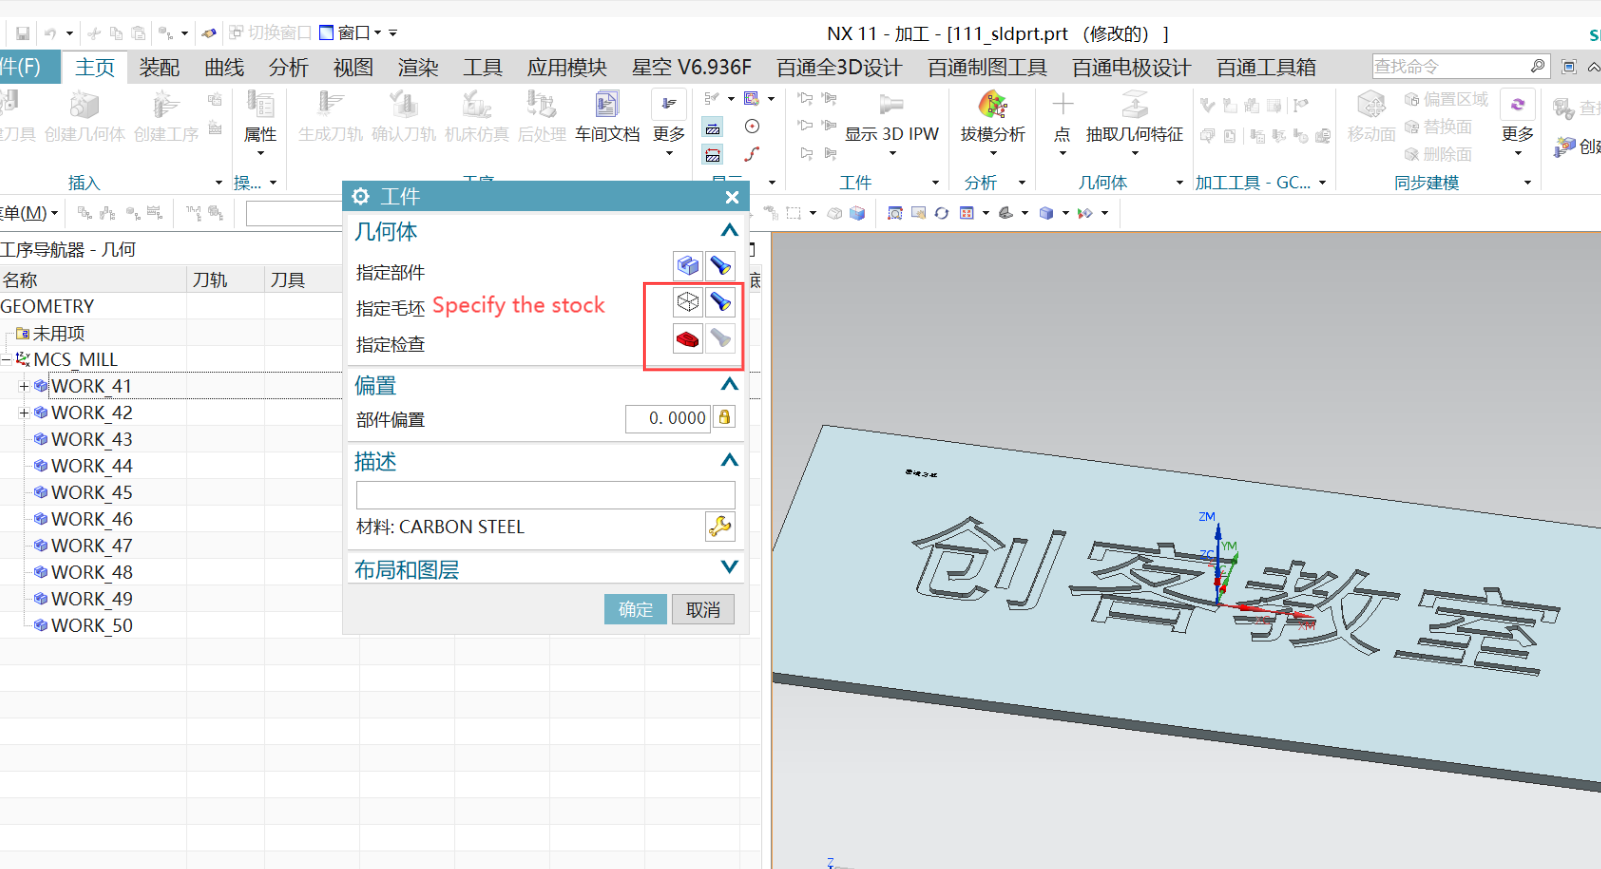Screen dimensions: 1601x869
Task: Click the 取消 cancel button
Action: tap(703, 609)
